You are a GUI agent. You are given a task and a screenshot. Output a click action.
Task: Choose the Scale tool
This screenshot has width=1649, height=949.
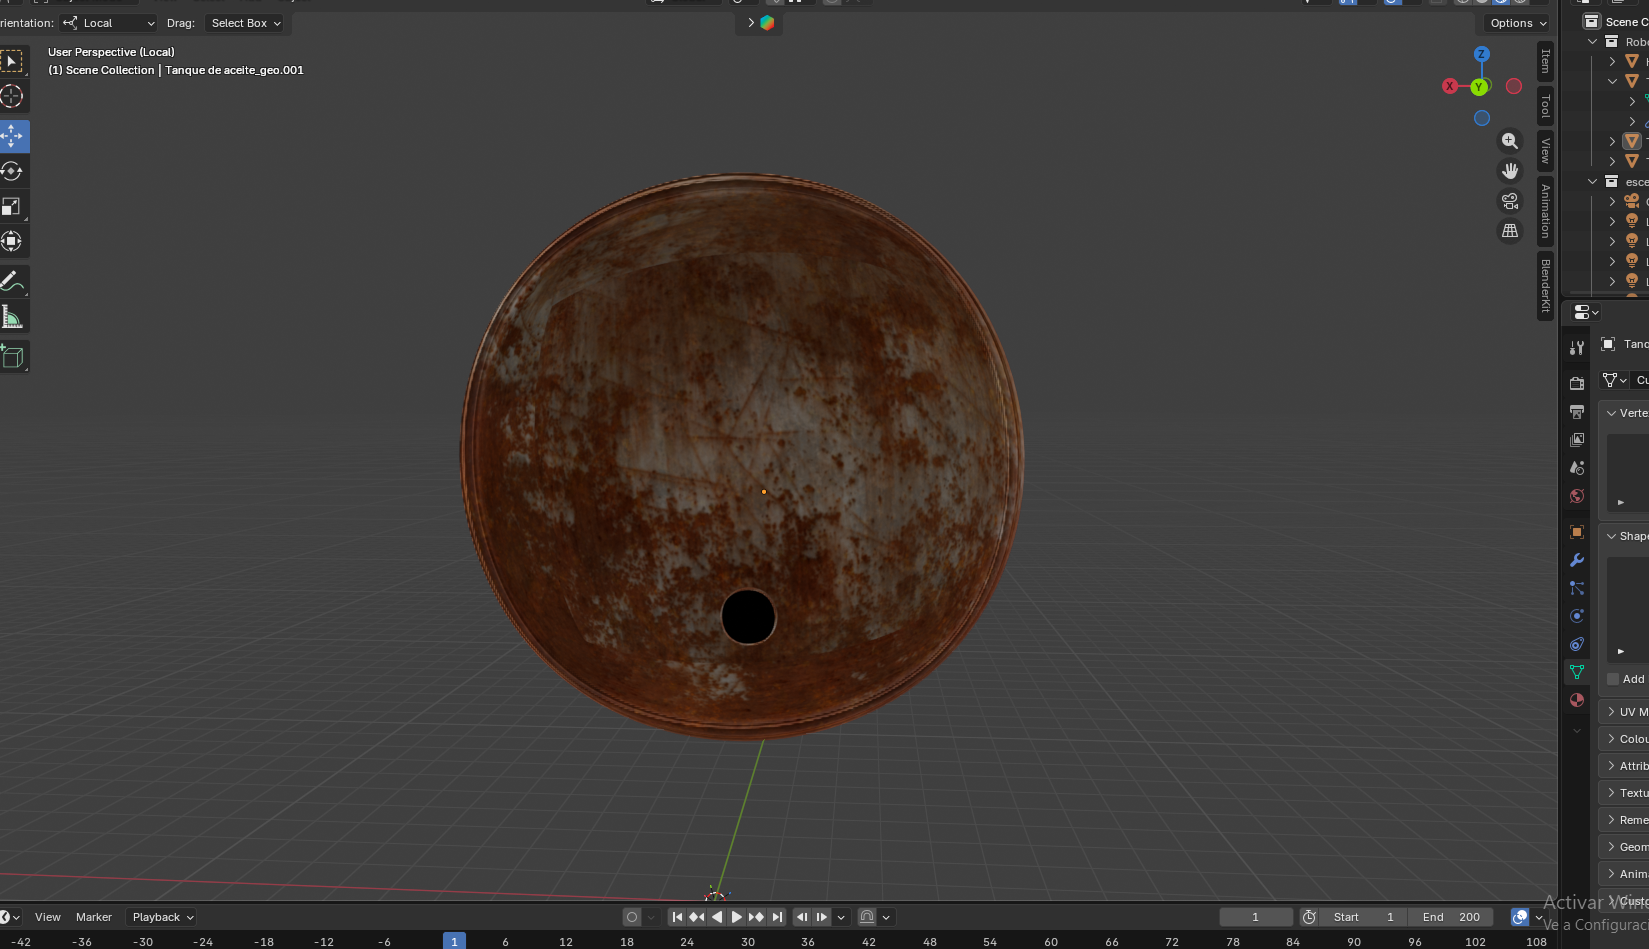click(x=12, y=206)
